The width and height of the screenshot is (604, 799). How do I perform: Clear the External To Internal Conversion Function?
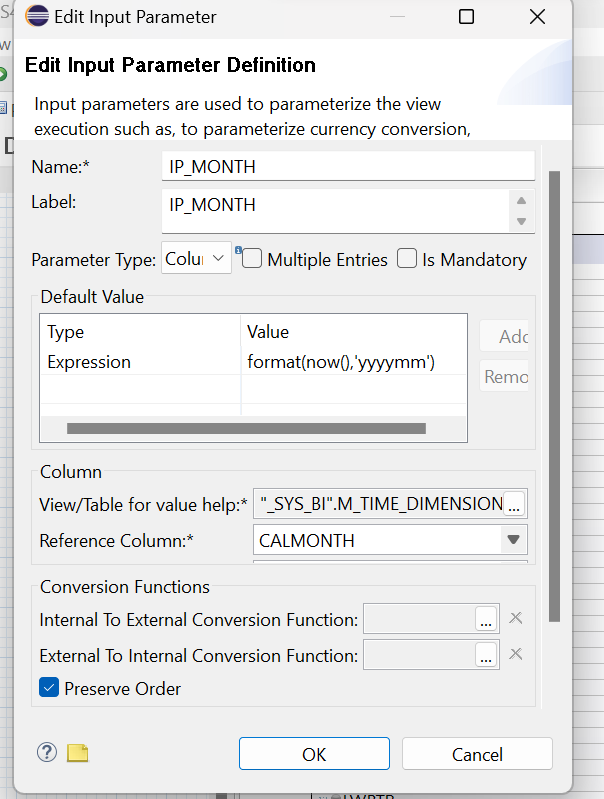pos(516,654)
